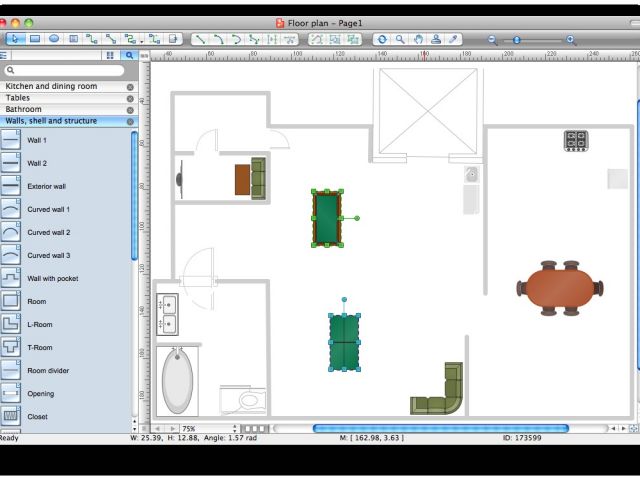Click the zoom-out magnifier by slider
Screen dimensions: 640x480
pyautogui.click(x=492, y=39)
